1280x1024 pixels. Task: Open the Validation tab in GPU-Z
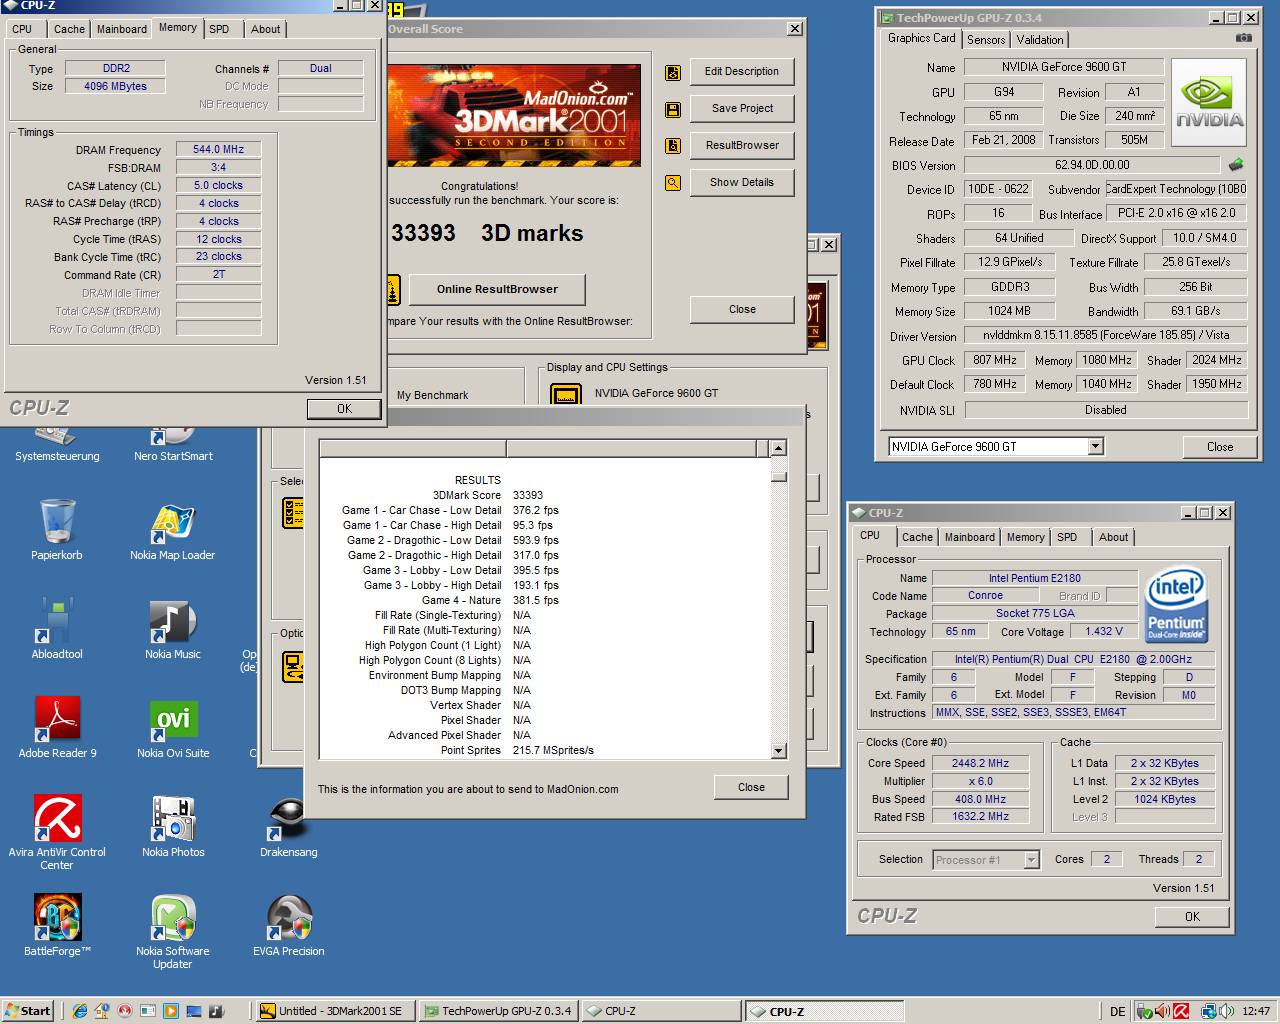(x=1040, y=40)
